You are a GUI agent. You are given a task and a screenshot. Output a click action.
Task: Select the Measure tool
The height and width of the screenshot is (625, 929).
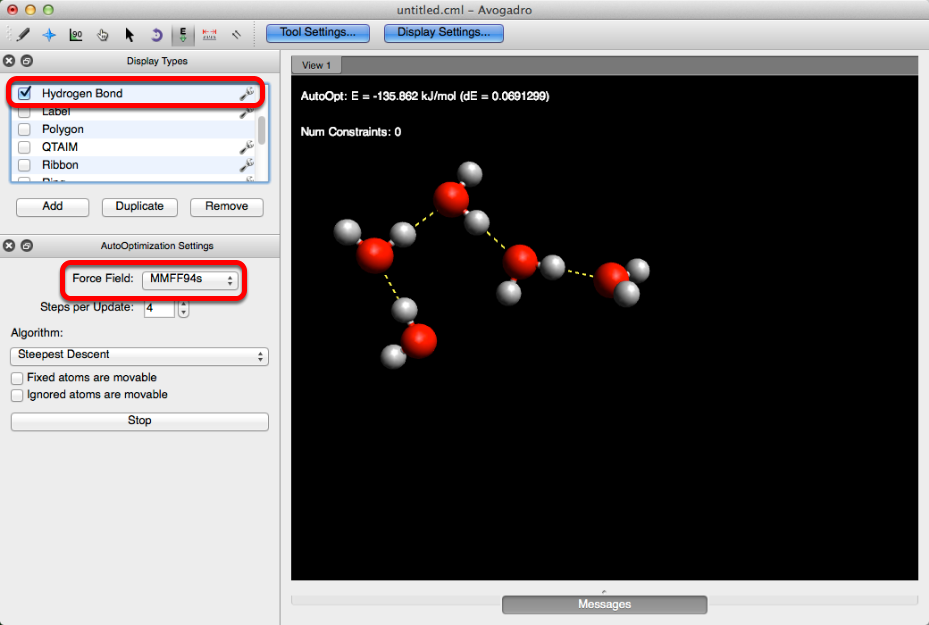210,34
